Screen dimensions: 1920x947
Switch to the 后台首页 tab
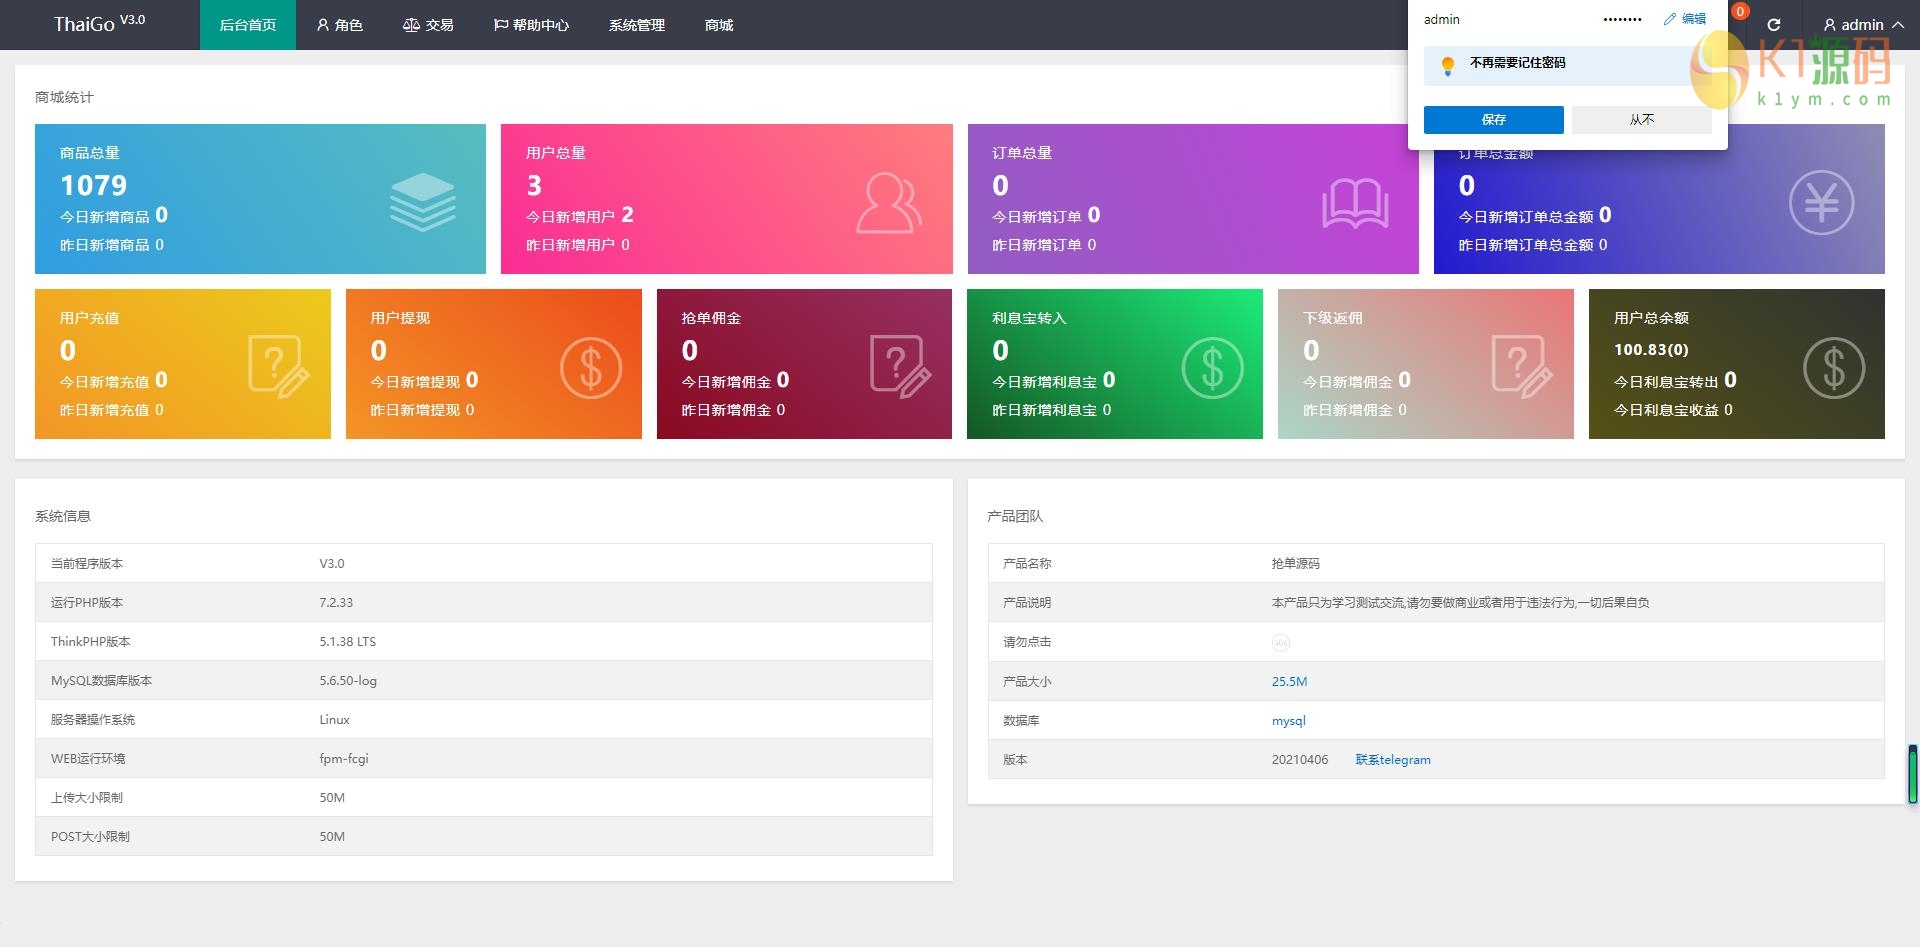[x=248, y=25]
